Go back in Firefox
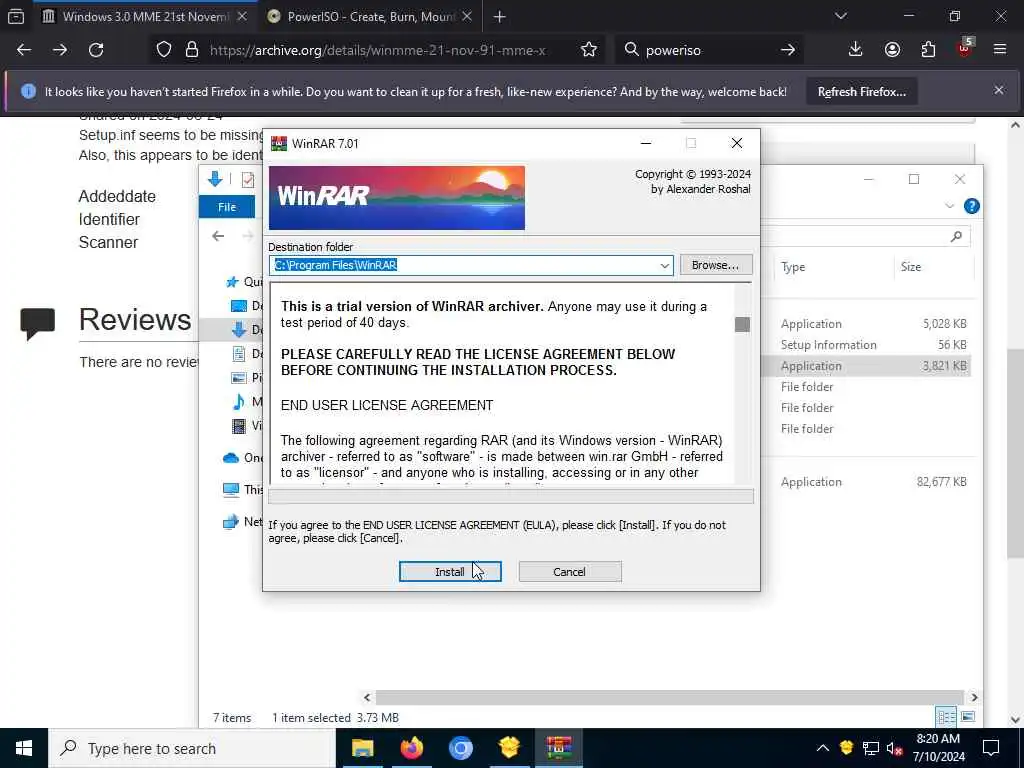 24,50
